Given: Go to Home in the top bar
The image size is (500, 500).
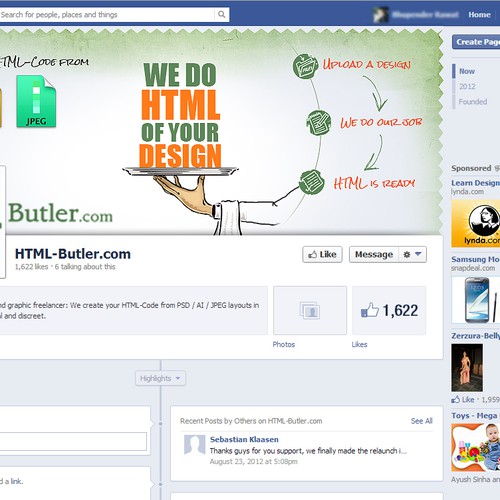Looking at the screenshot, I should [x=479, y=15].
